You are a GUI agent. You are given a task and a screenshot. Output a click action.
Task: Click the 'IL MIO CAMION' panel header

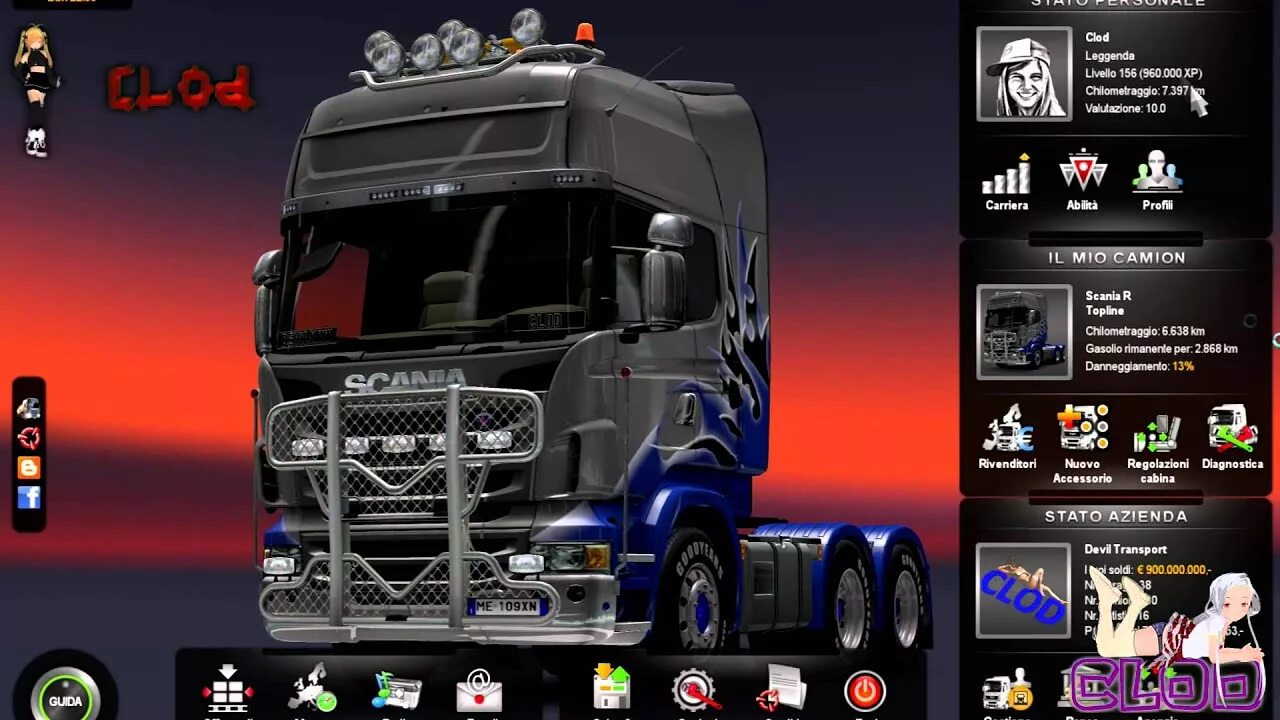click(x=1116, y=258)
